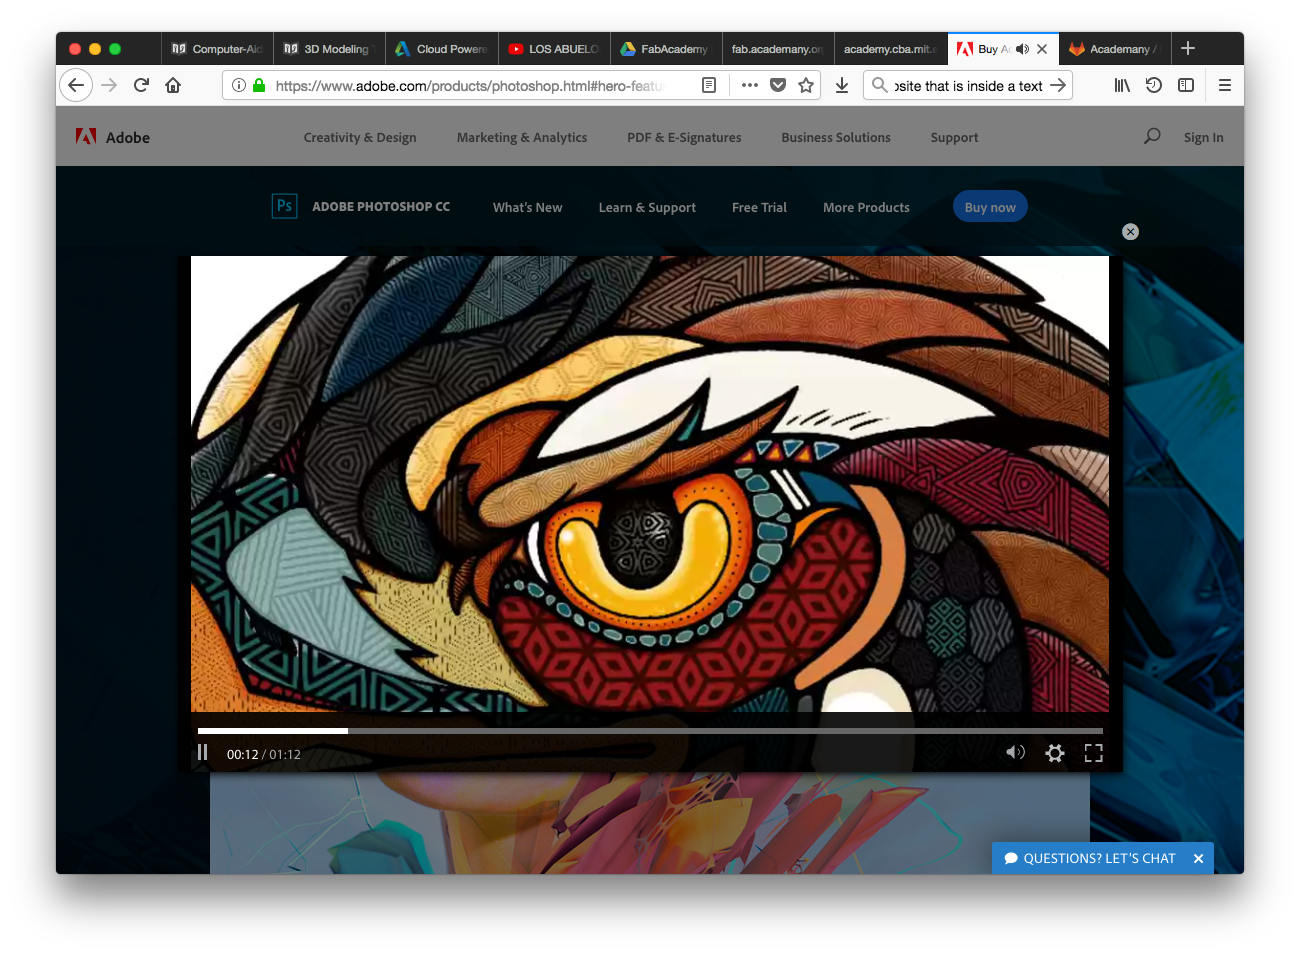Open the video settings gear

1055,753
